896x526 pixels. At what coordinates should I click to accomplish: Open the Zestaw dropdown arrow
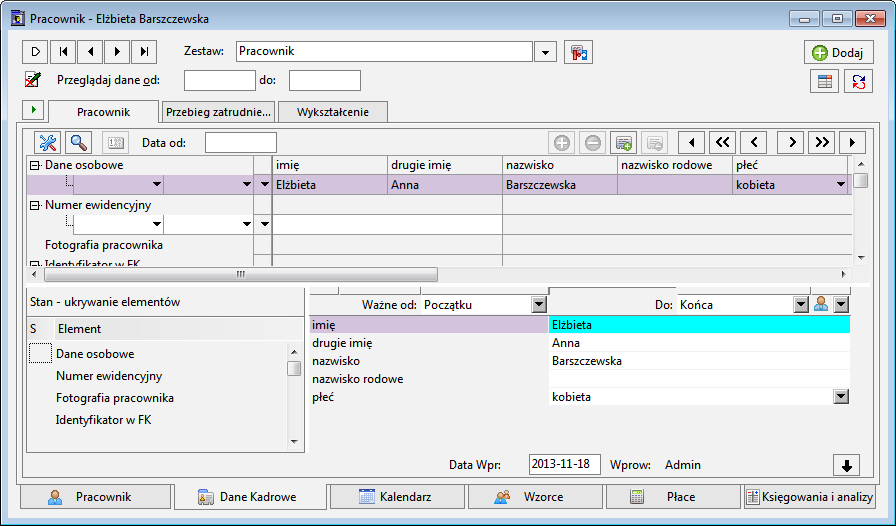545,52
